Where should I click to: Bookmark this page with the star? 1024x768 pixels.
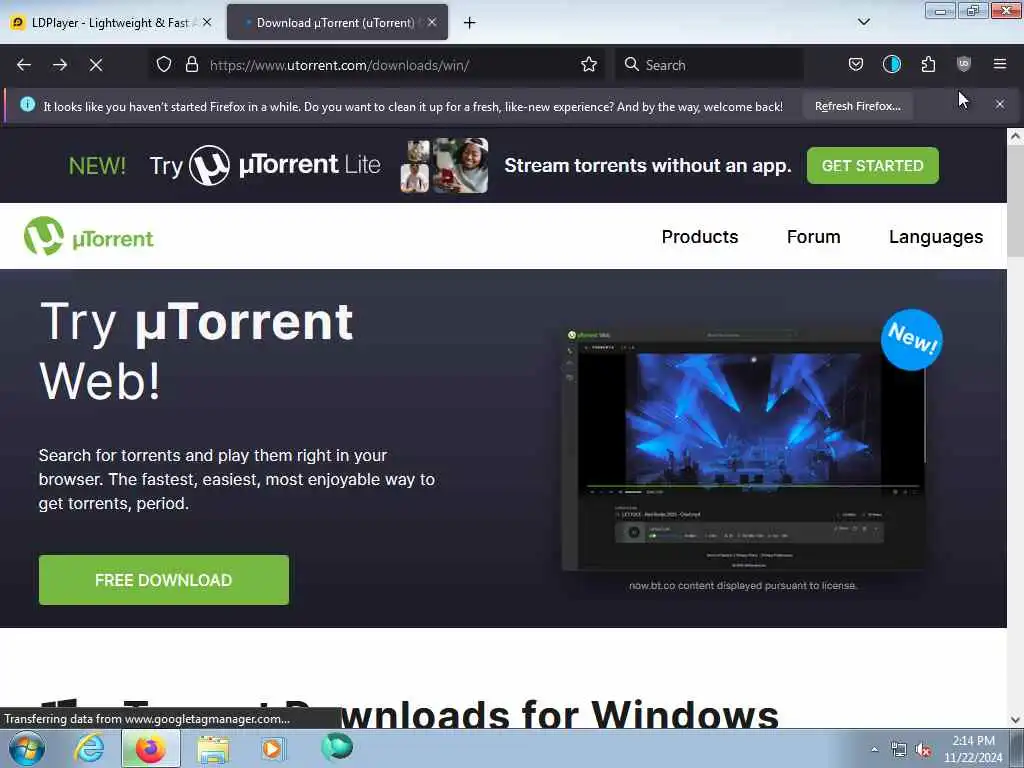coord(589,64)
